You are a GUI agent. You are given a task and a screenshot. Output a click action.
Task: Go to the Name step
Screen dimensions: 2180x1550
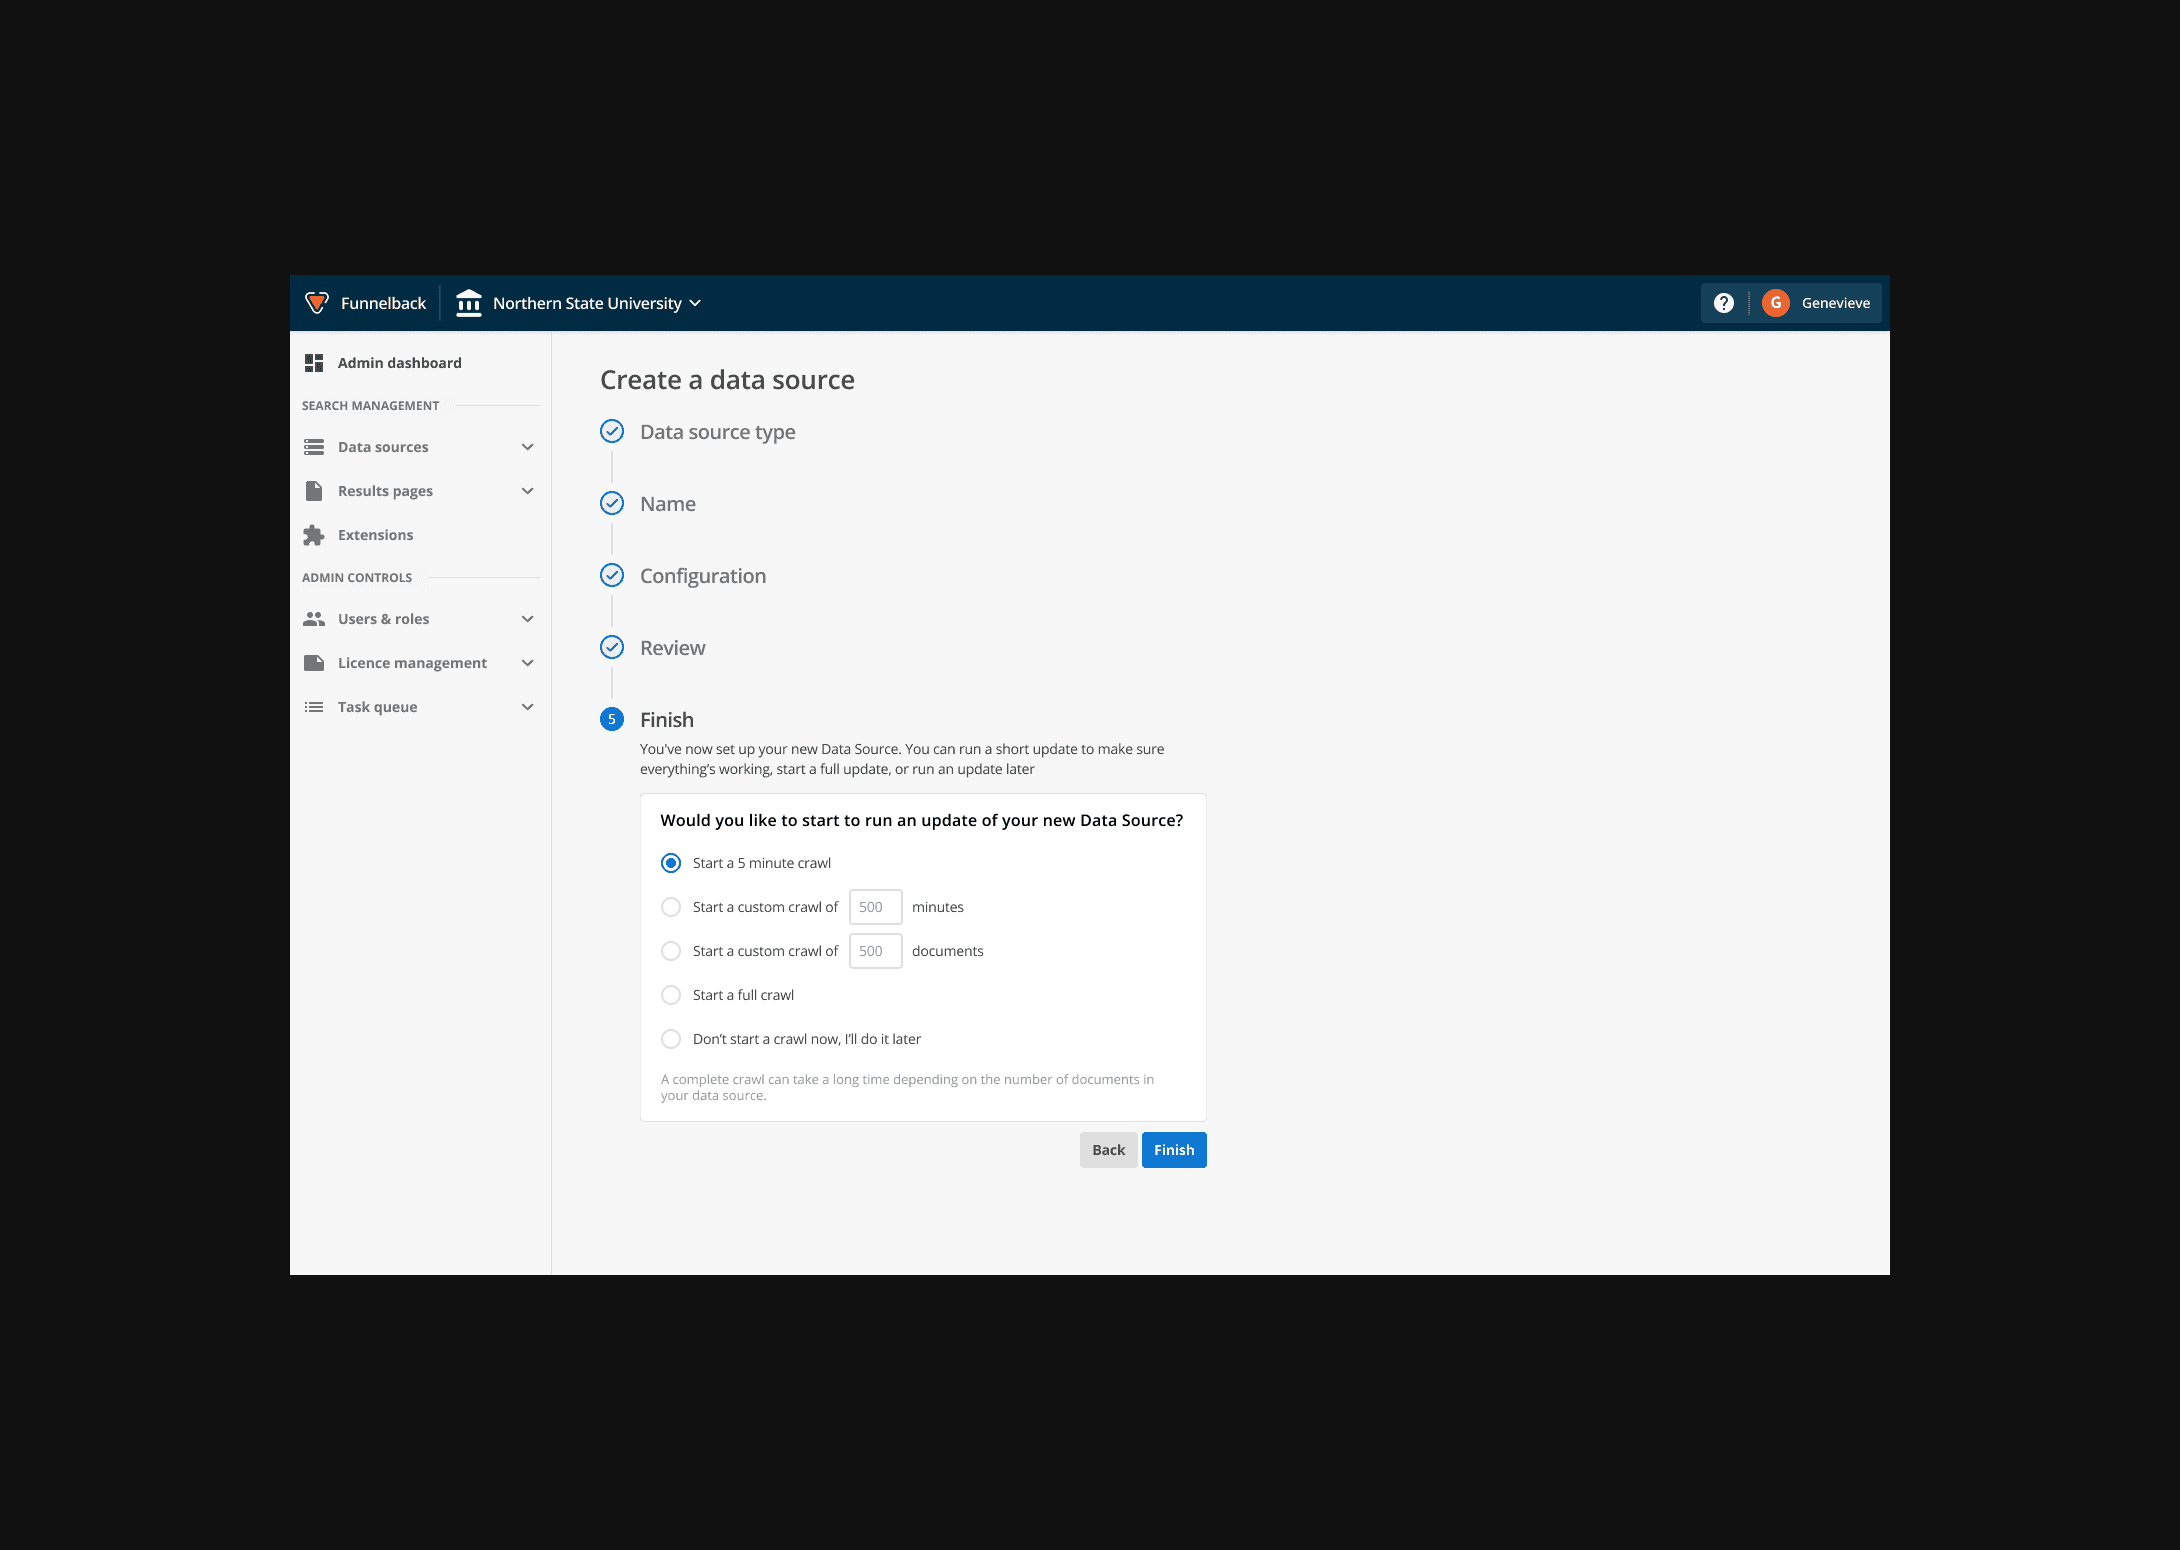coord(668,504)
